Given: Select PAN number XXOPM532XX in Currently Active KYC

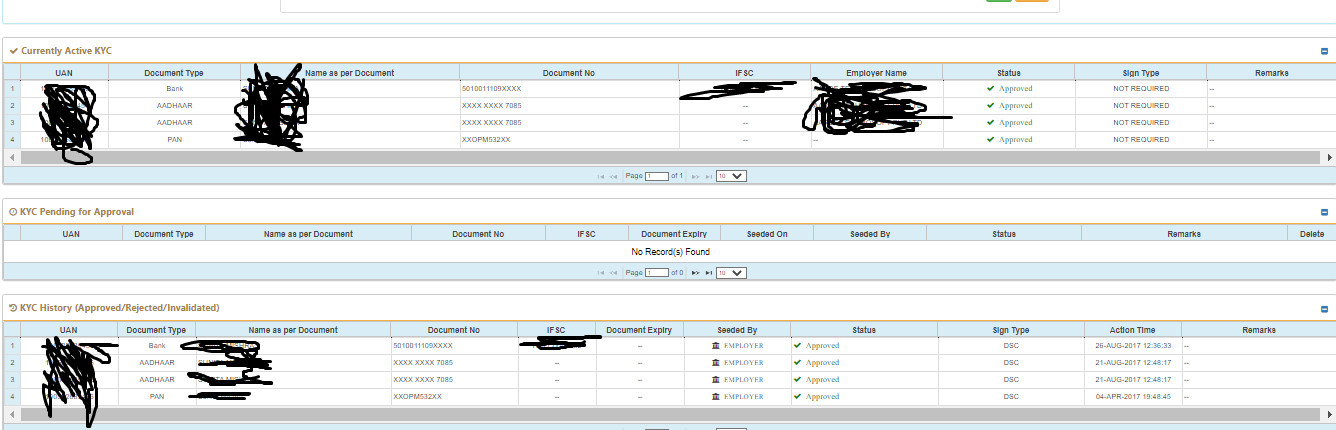Looking at the screenshot, I should (486, 140).
